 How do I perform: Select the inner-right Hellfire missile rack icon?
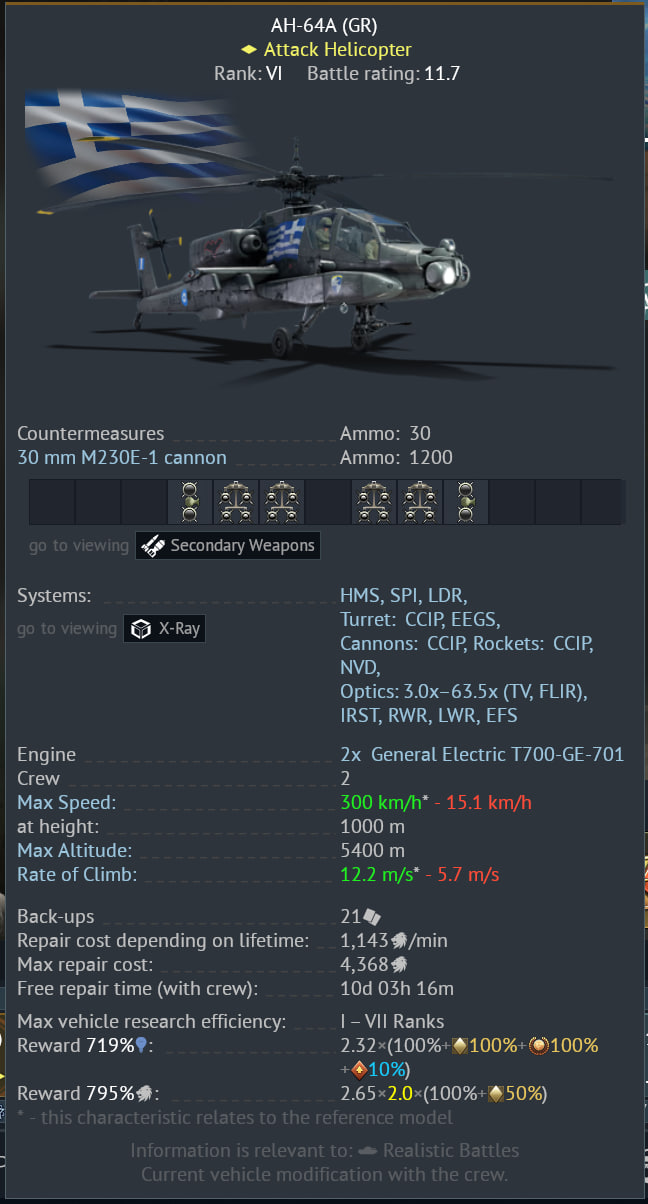click(374, 502)
